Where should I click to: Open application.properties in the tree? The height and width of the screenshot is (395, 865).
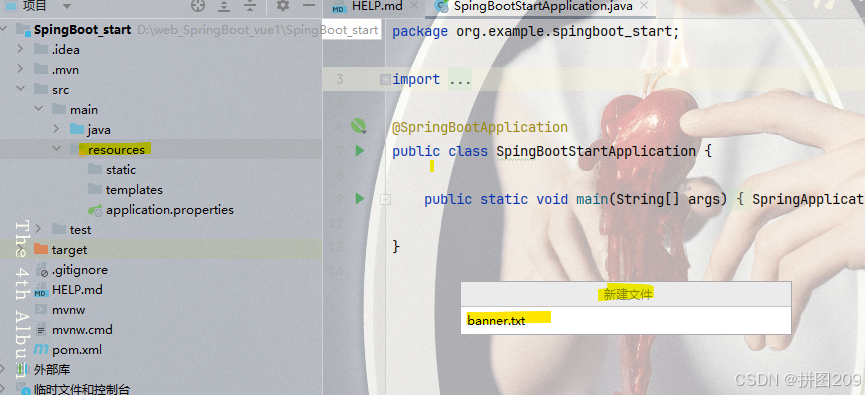[170, 210]
